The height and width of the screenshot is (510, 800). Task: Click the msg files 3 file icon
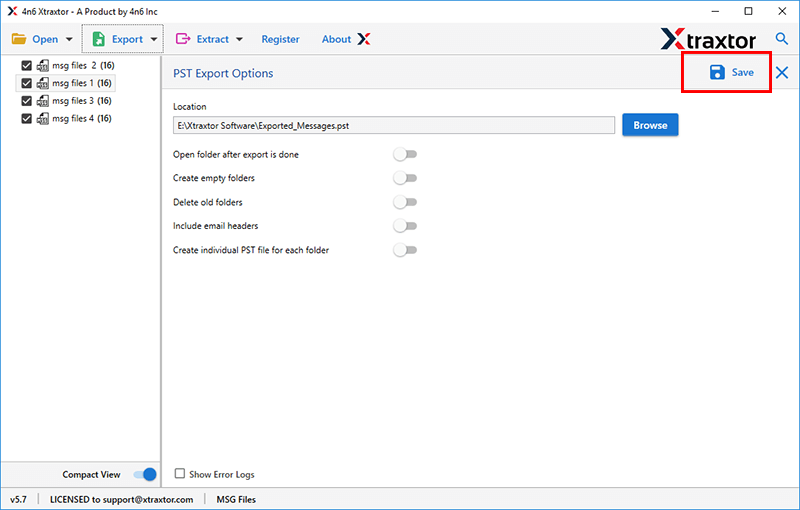click(43, 101)
